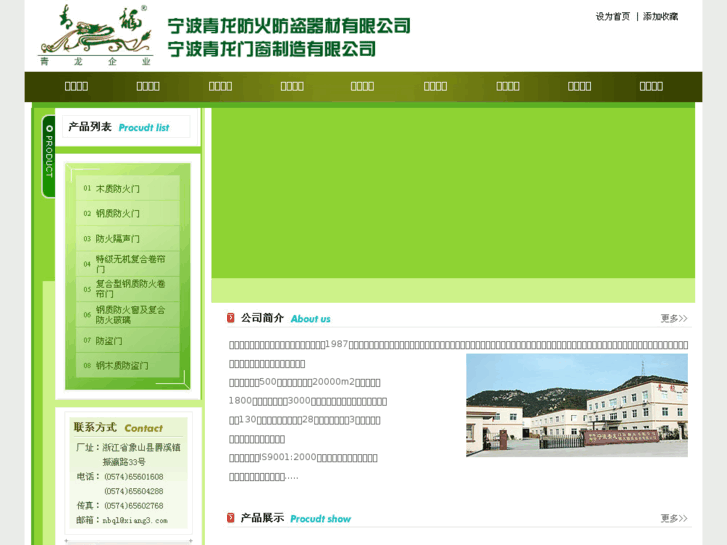Click the 青龙企业 dragon logo
The height and width of the screenshot is (545, 727).
click(95, 36)
